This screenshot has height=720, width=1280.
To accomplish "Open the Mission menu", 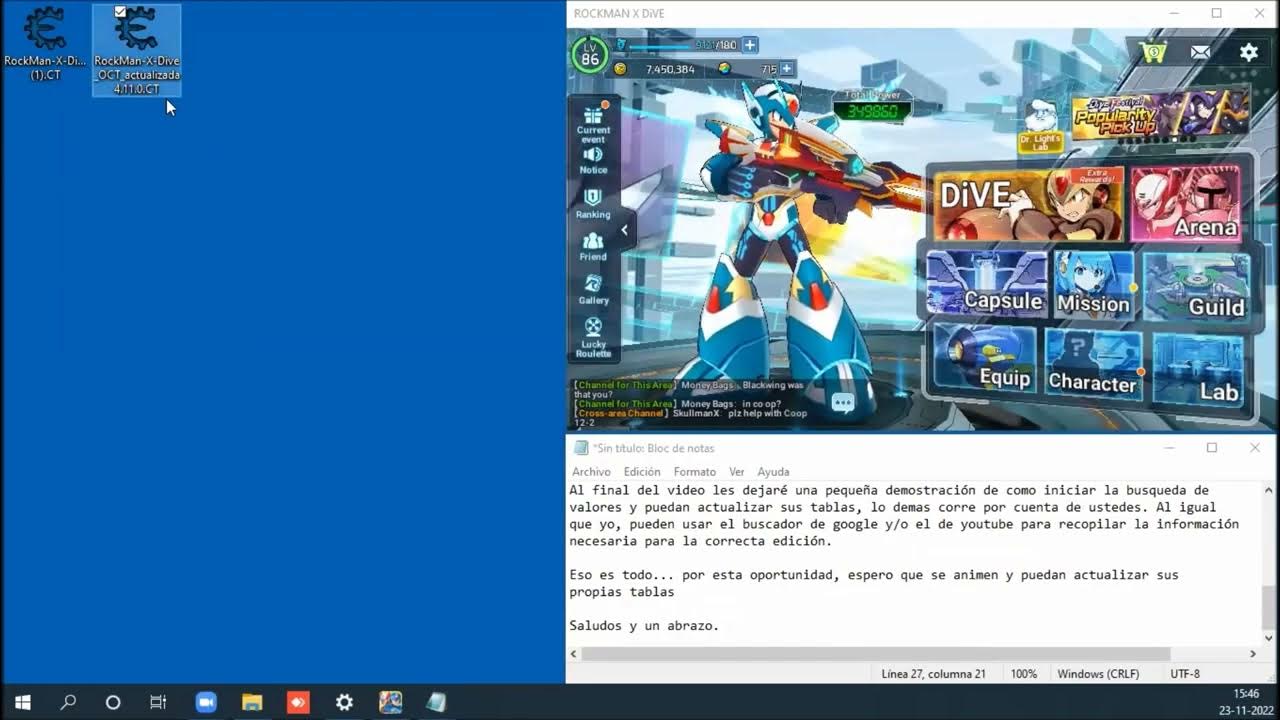I will pyautogui.click(x=1094, y=286).
